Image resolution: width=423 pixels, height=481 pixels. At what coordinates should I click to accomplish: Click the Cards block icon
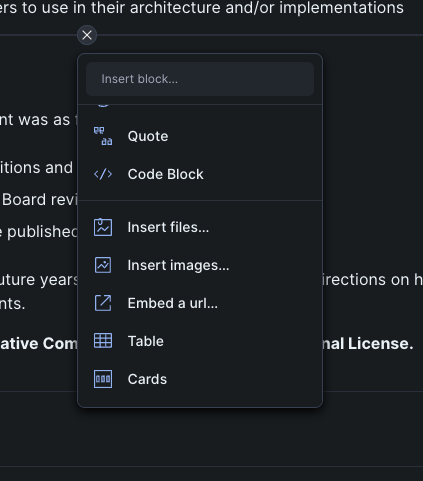(103, 379)
